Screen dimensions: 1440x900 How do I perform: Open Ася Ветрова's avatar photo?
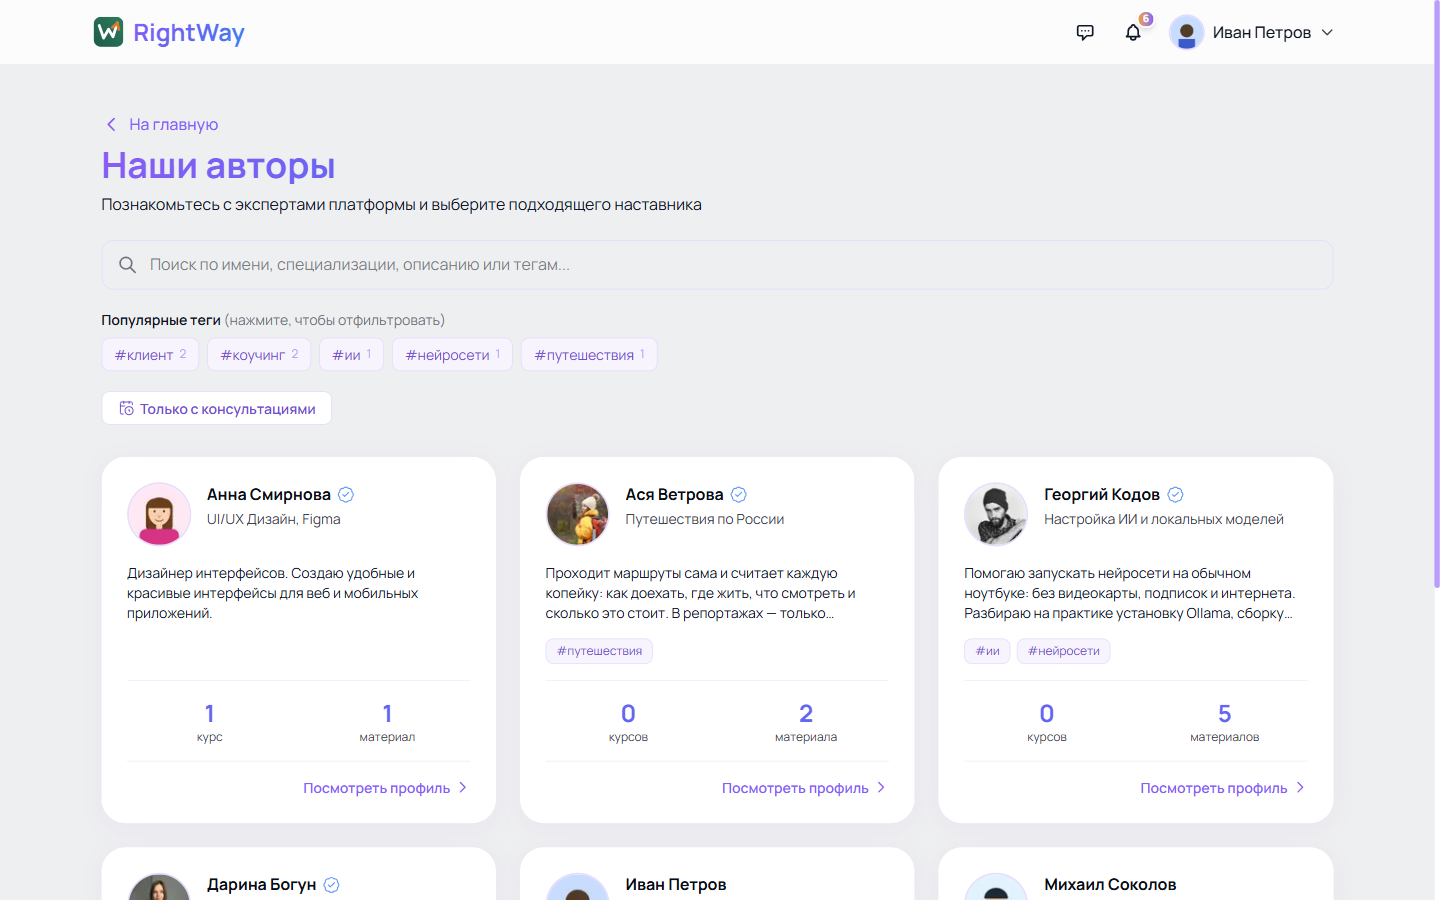(577, 514)
